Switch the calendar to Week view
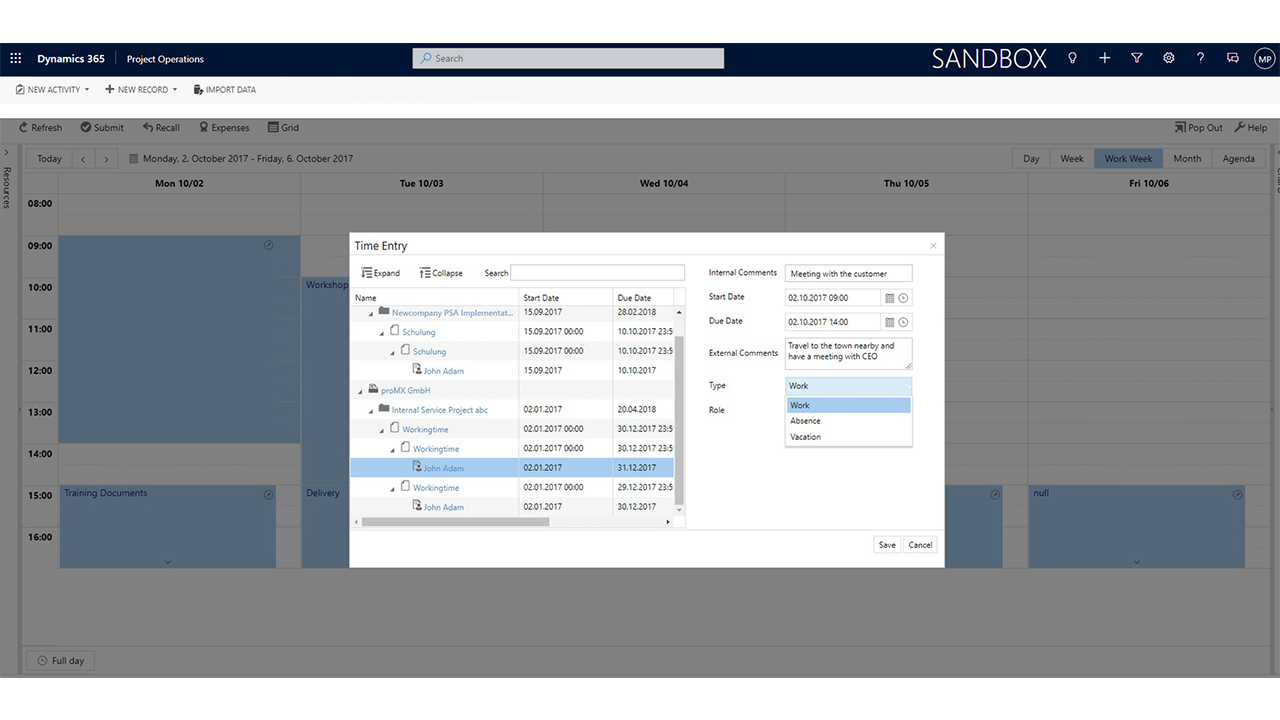The image size is (1280, 720). [x=1072, y=159]
